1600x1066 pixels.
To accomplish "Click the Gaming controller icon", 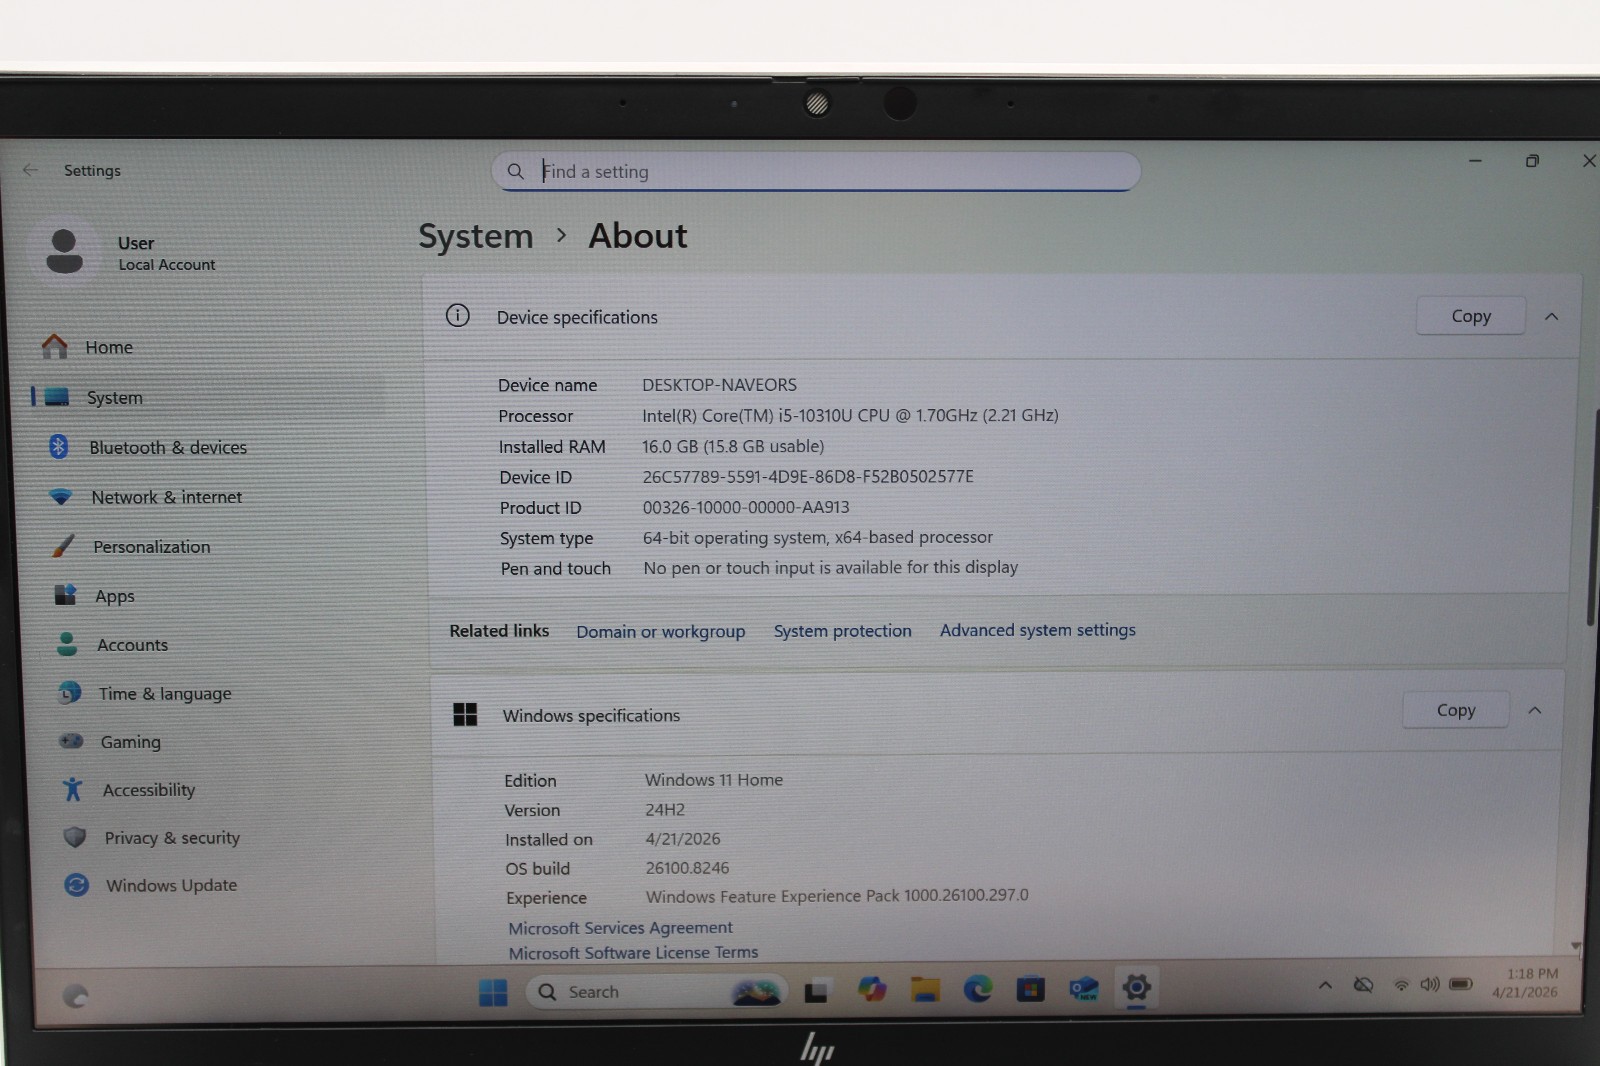I will [x=71, y=741].
